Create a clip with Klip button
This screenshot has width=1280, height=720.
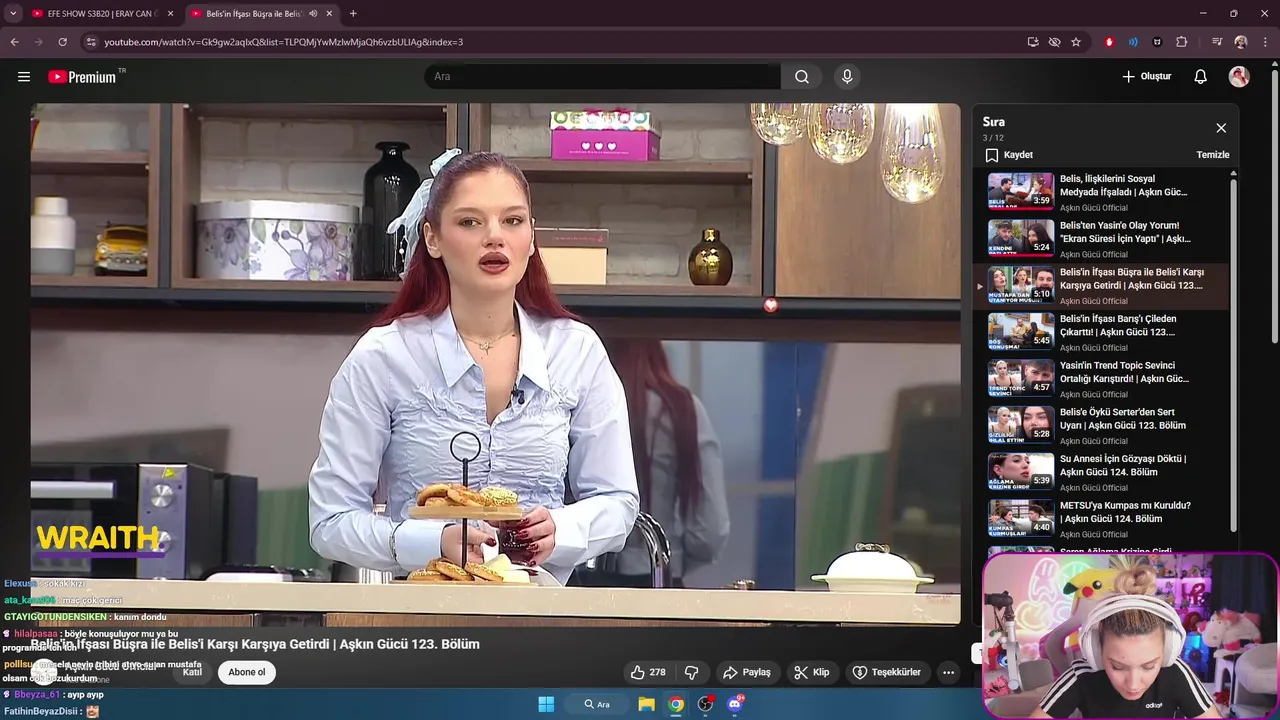coord(812,672)
